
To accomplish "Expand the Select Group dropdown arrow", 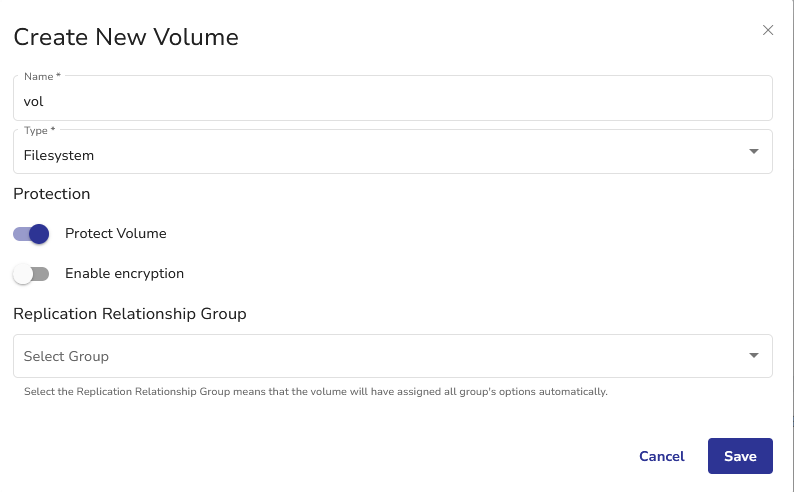I will pos(753,356).
